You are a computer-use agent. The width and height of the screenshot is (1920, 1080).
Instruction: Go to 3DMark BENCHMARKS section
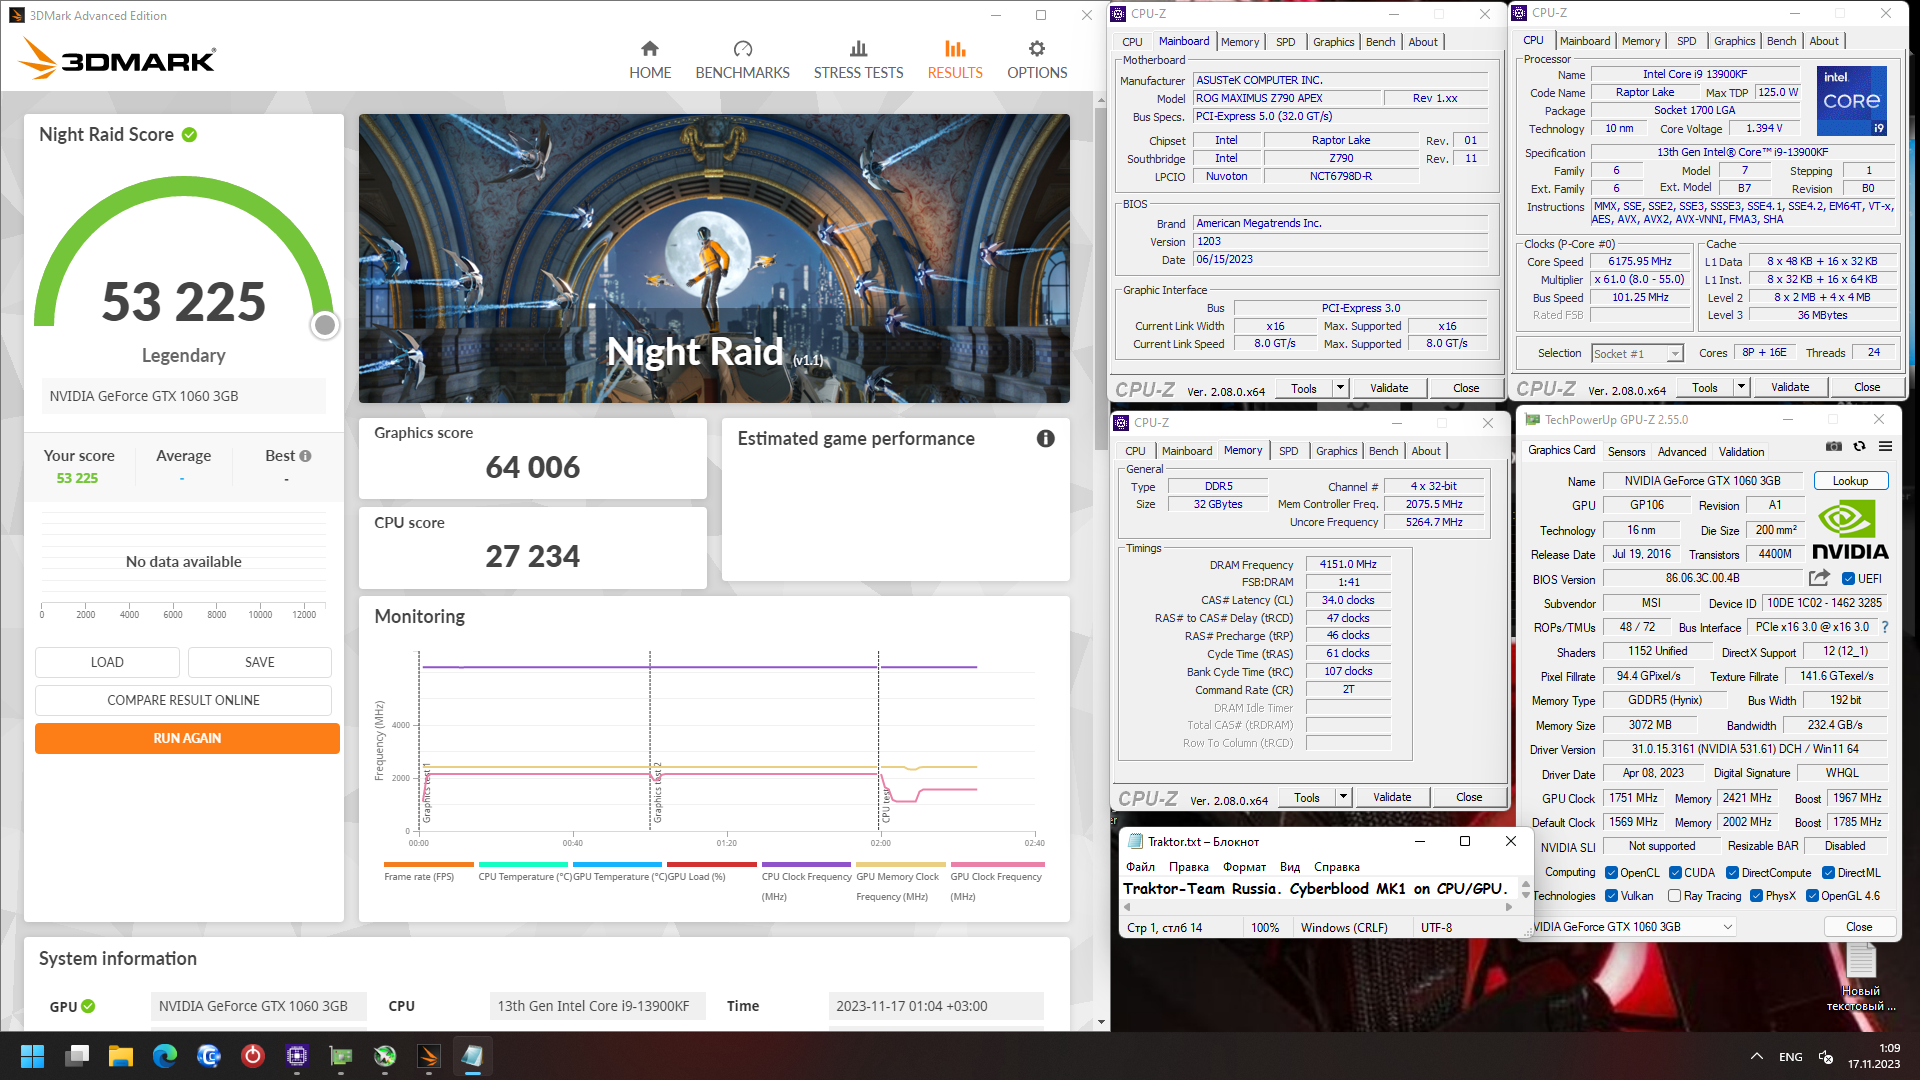(742, 60)
